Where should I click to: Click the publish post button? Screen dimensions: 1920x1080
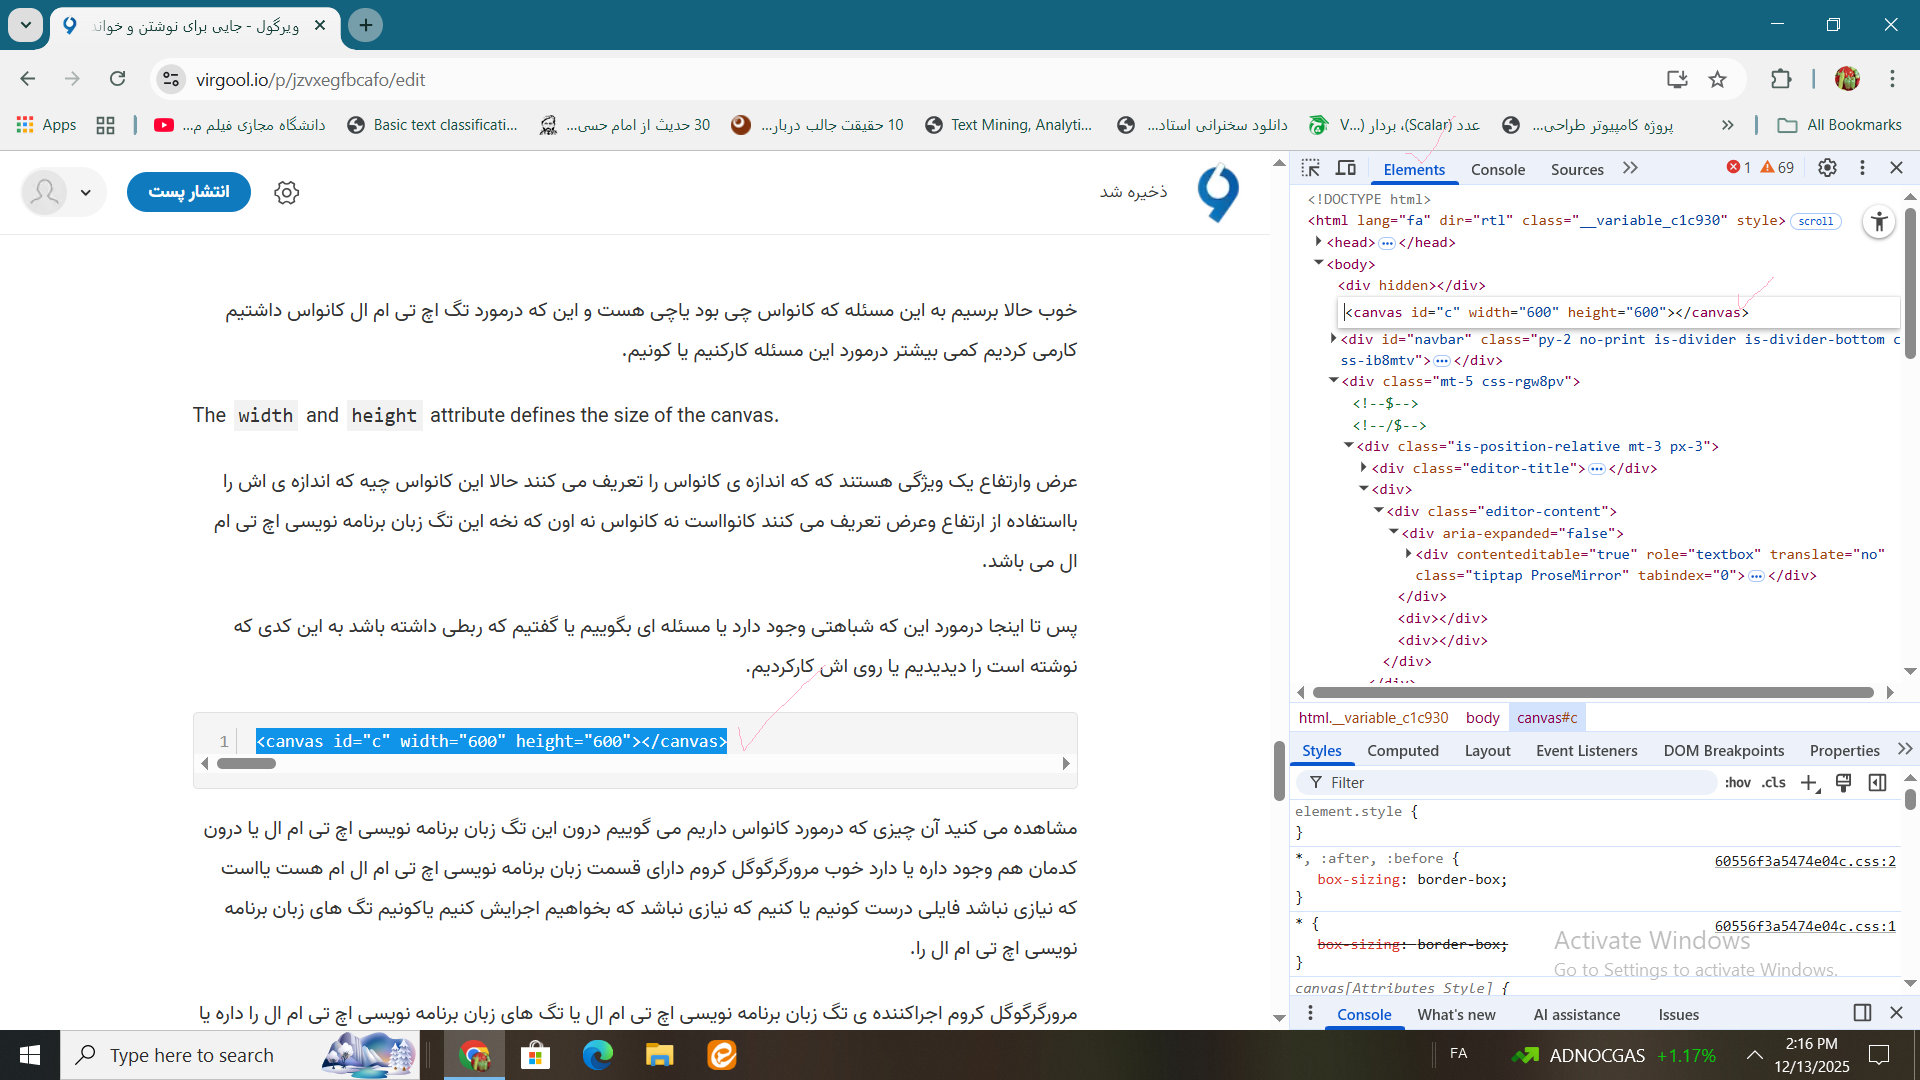189,192
